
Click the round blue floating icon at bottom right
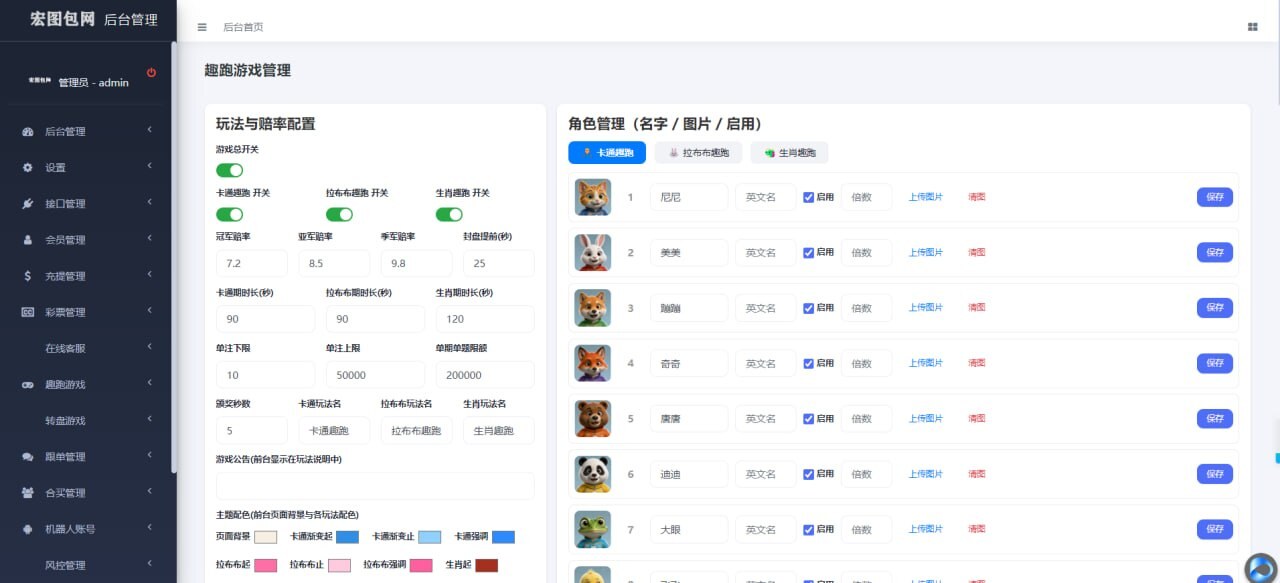1260,567
